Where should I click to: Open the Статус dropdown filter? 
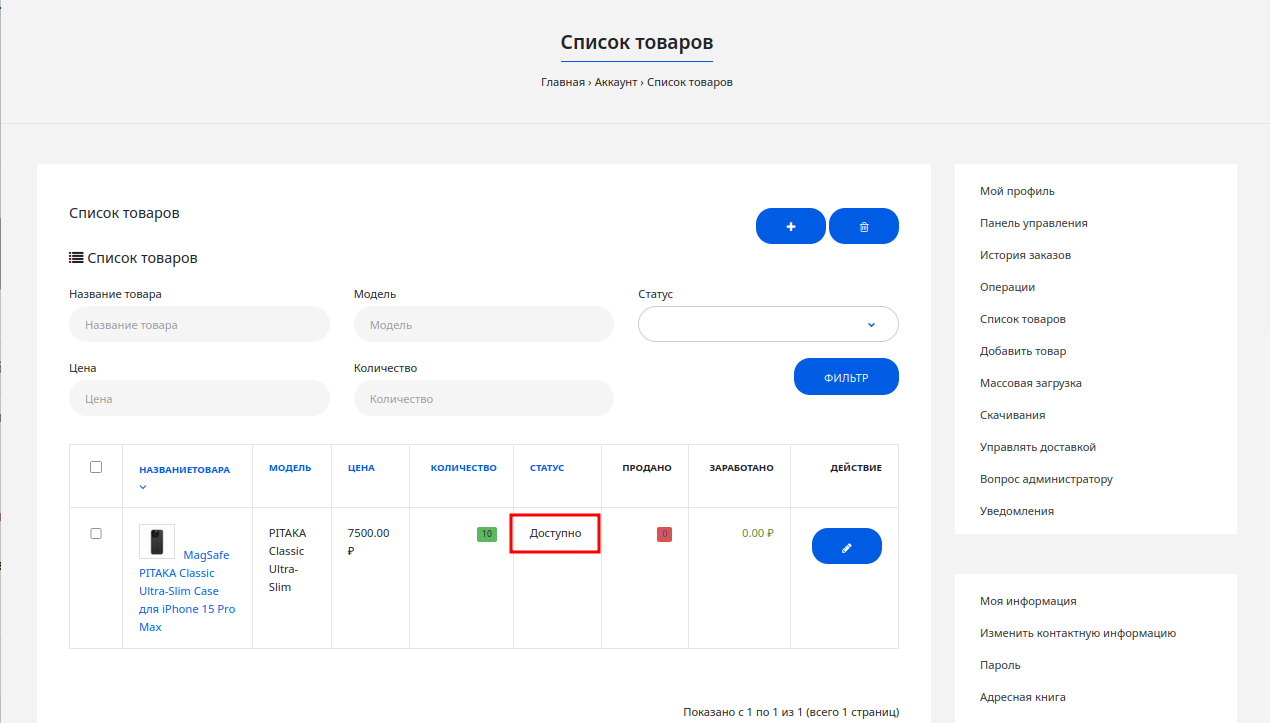(x=767, y=324)
